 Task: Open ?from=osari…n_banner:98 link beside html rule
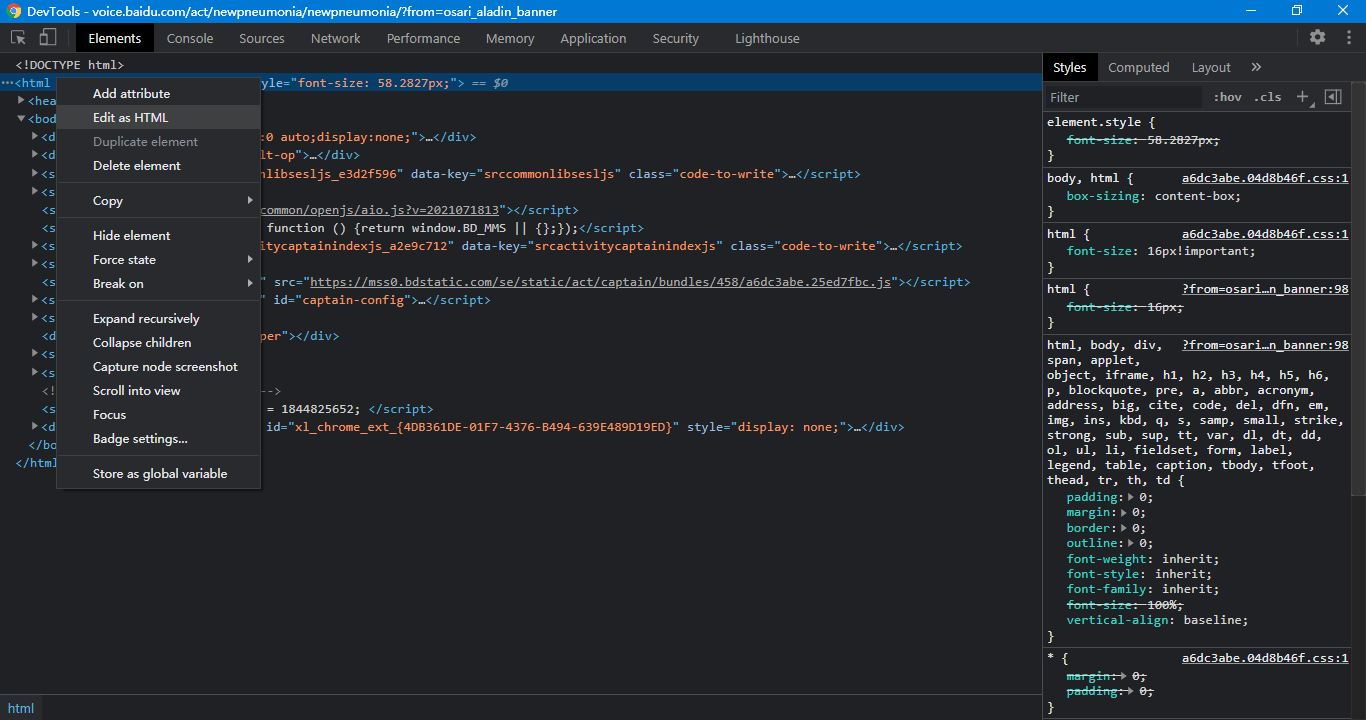(1265, 289)
